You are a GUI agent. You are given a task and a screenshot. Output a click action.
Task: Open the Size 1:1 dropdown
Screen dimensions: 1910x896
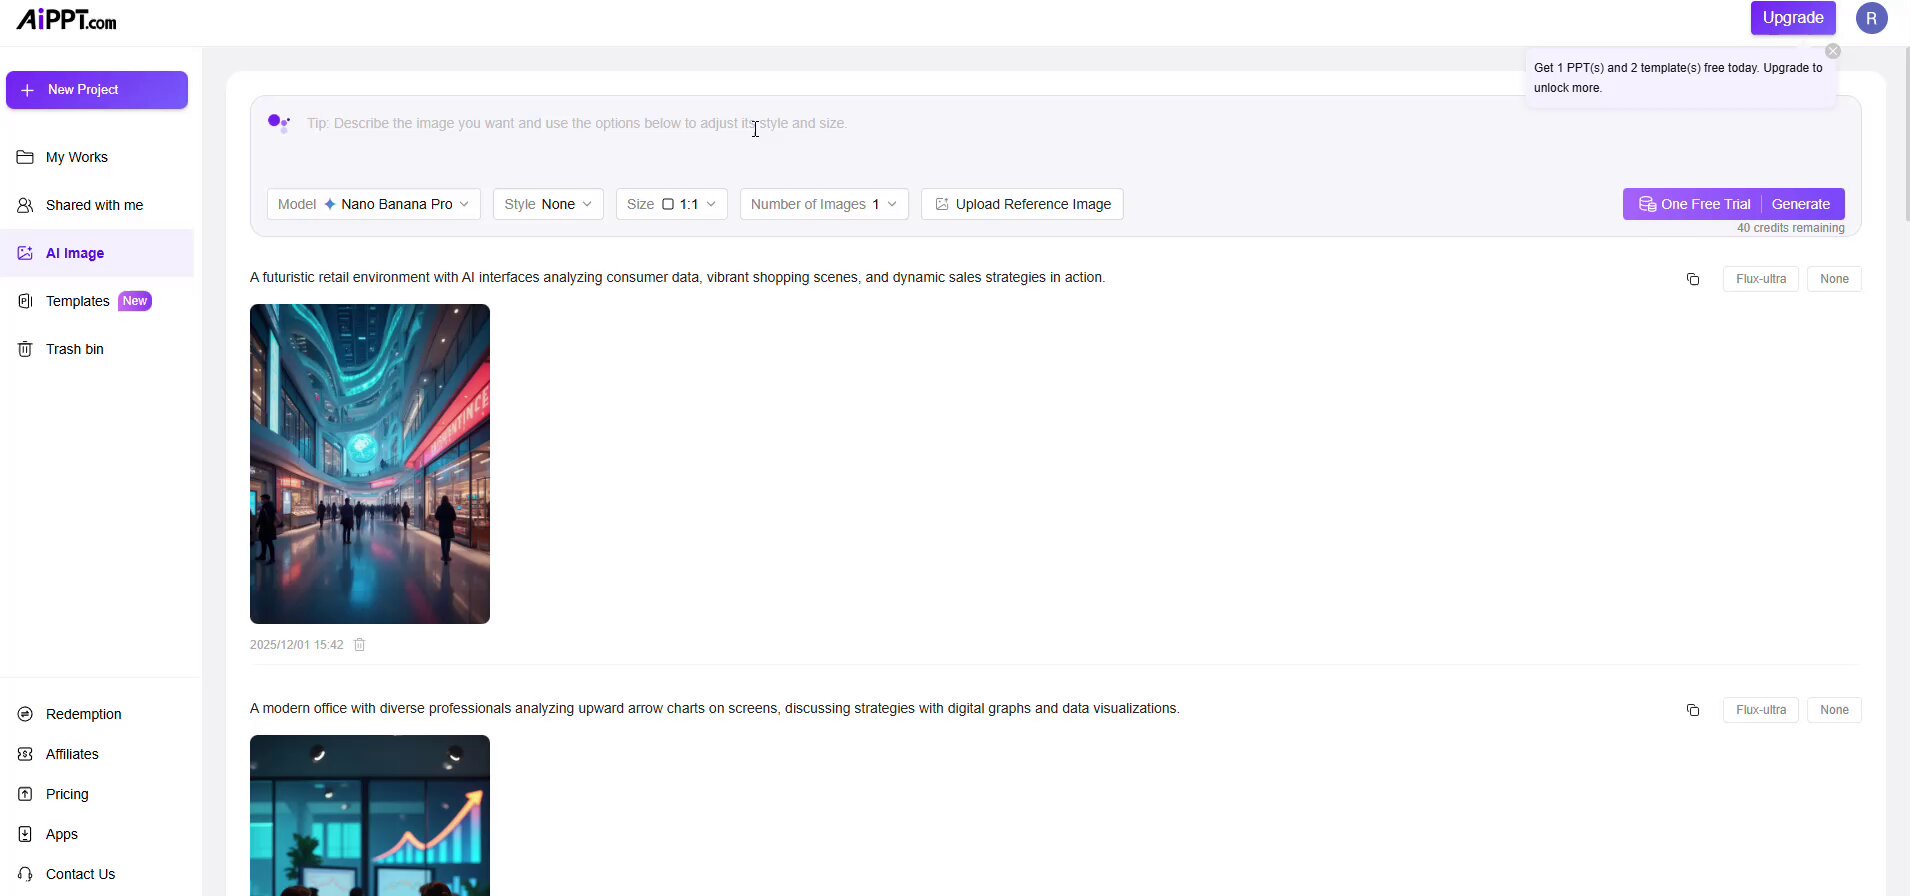(671, 204)
